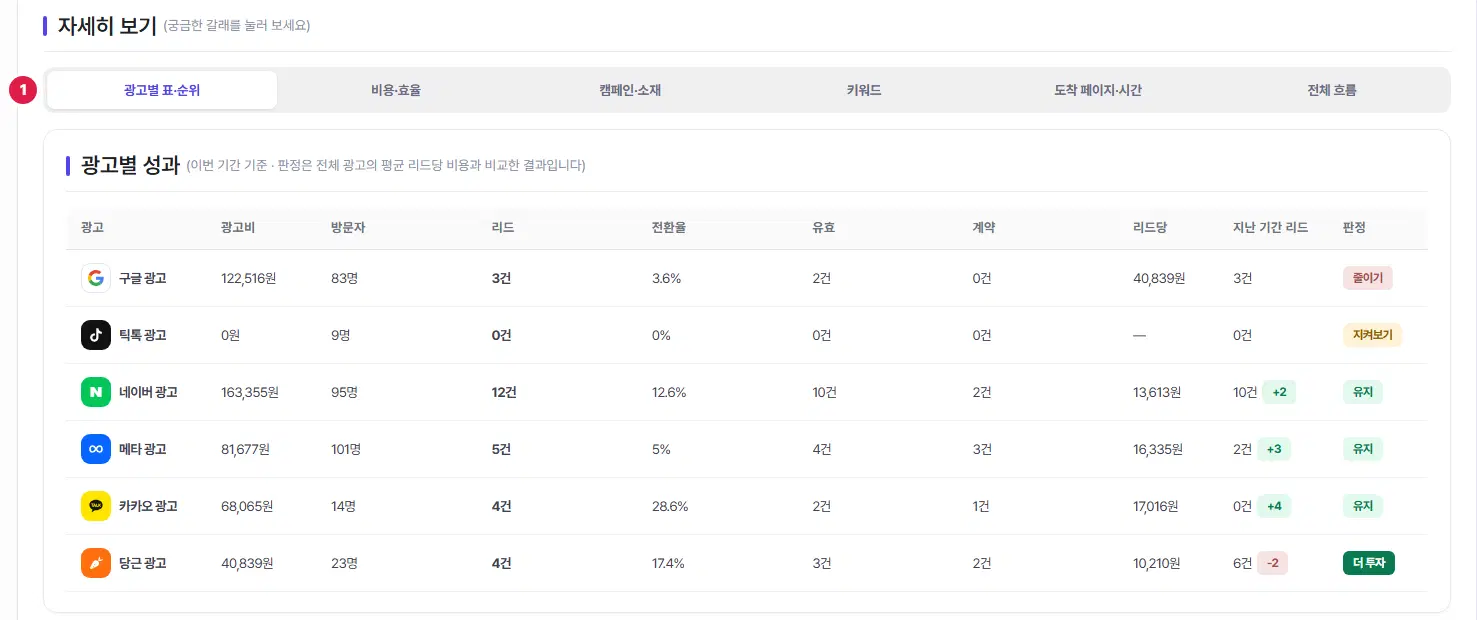Screen dimensions: 1477x620
Task: Click the 계약 column header
Action: [984, 228]
